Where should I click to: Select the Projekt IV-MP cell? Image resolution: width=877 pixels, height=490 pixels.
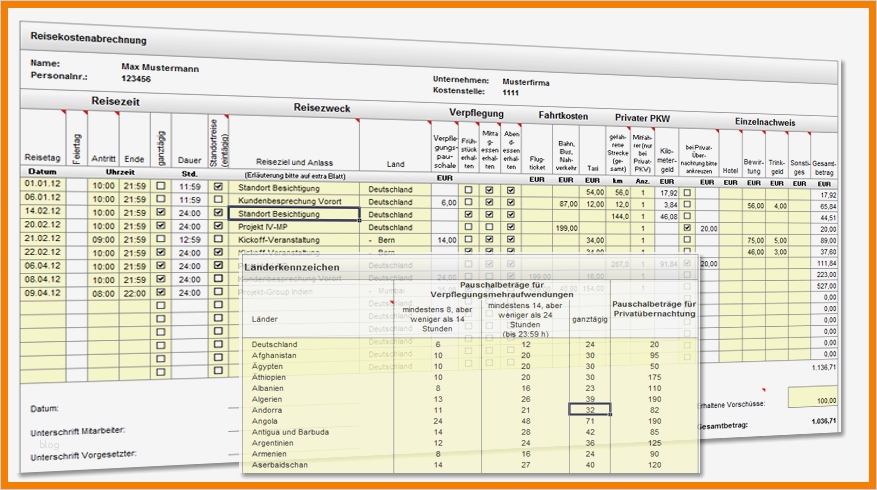(294, 227)
